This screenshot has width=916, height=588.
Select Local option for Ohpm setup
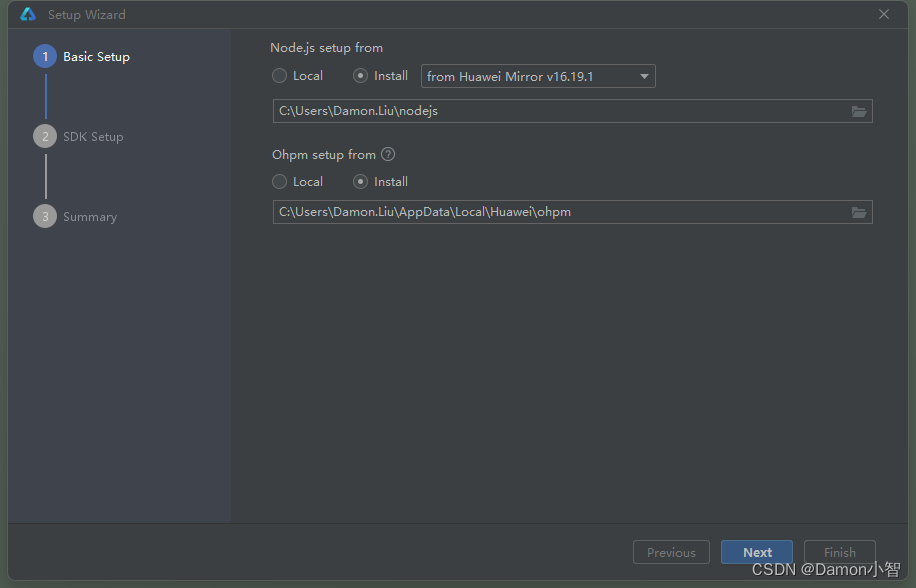pyautogui.click(x=297, y=182)
